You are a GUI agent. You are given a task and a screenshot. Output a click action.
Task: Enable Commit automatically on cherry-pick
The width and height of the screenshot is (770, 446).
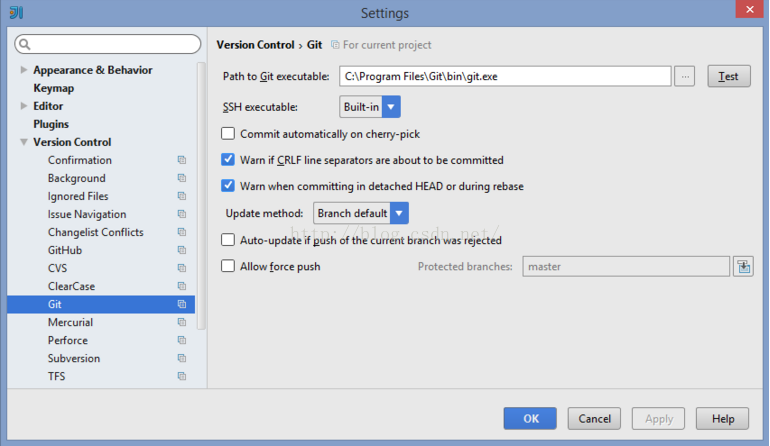[228, 133]
